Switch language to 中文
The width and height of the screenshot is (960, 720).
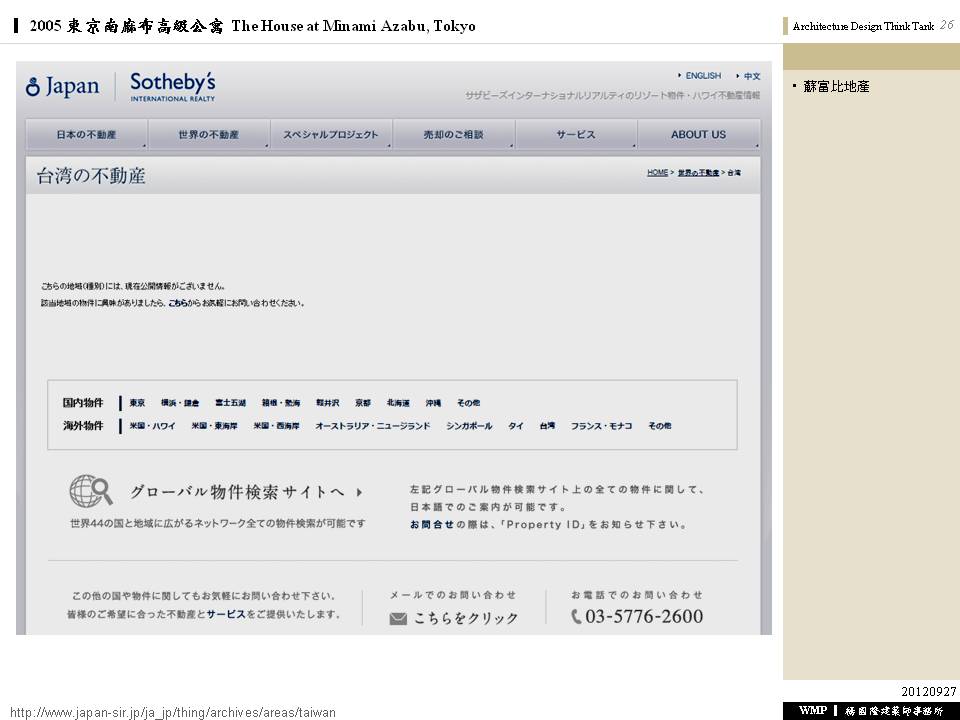(x=751, y=76)
